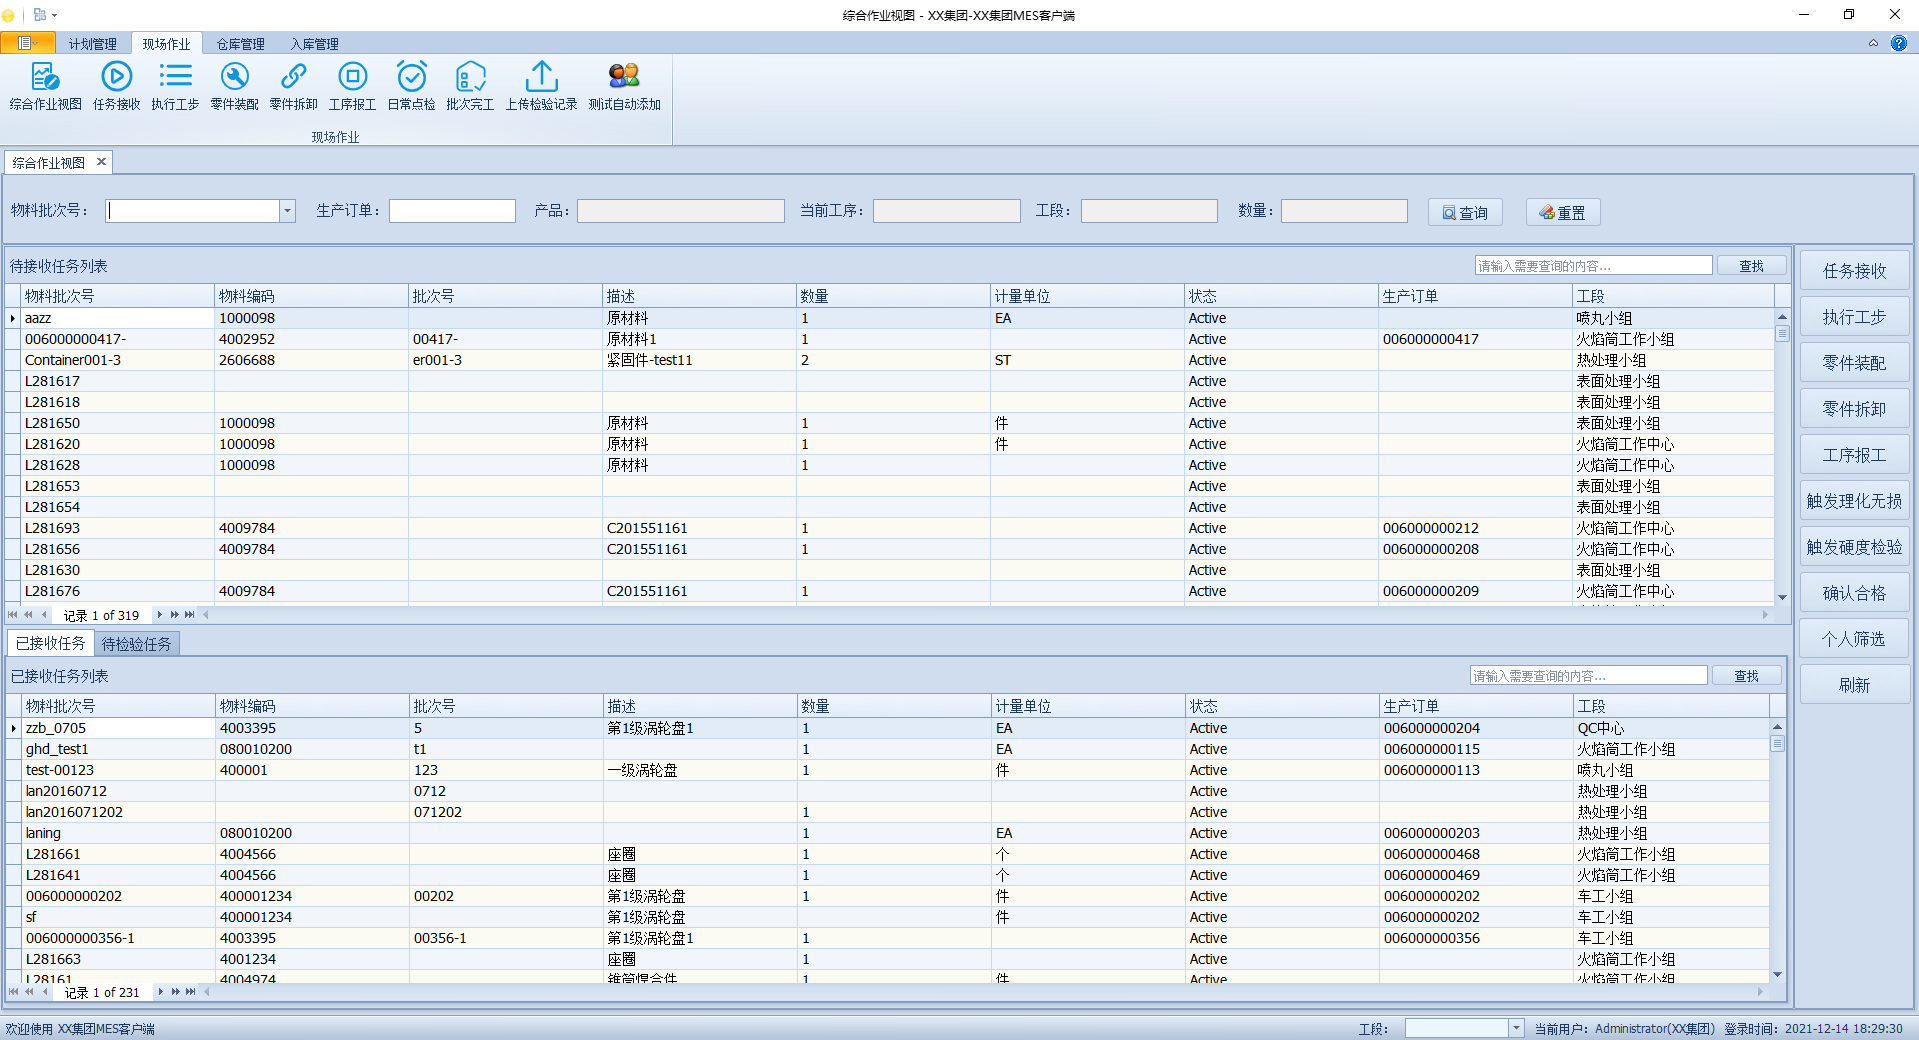1919x1040 pixels.
Task: Collapse the ribbon with the caret icon
Action: (1873, 43)
